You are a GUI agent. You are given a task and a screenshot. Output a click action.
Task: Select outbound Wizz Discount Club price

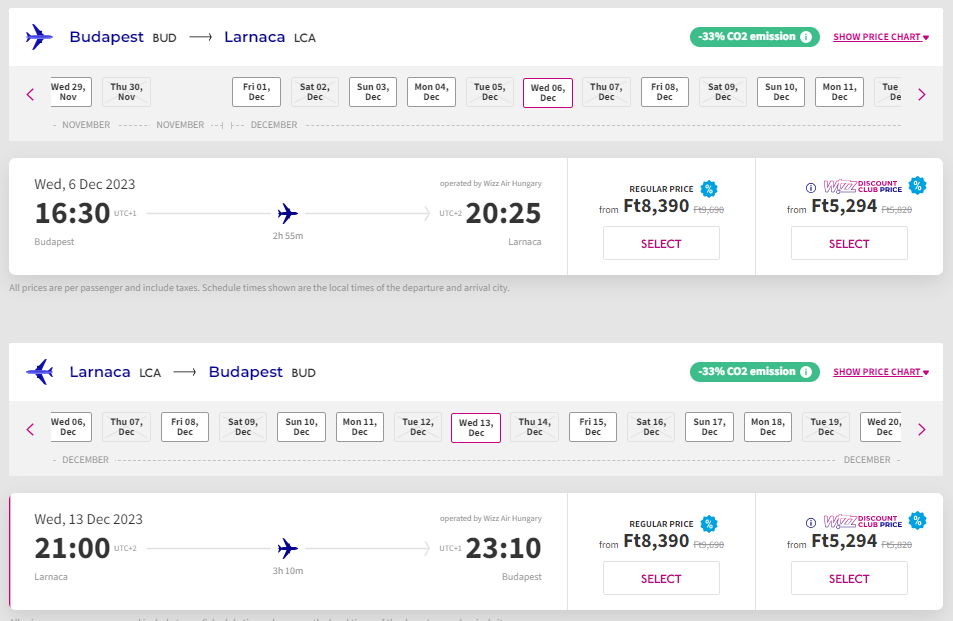pyautogui.click(x=849, y=244)
